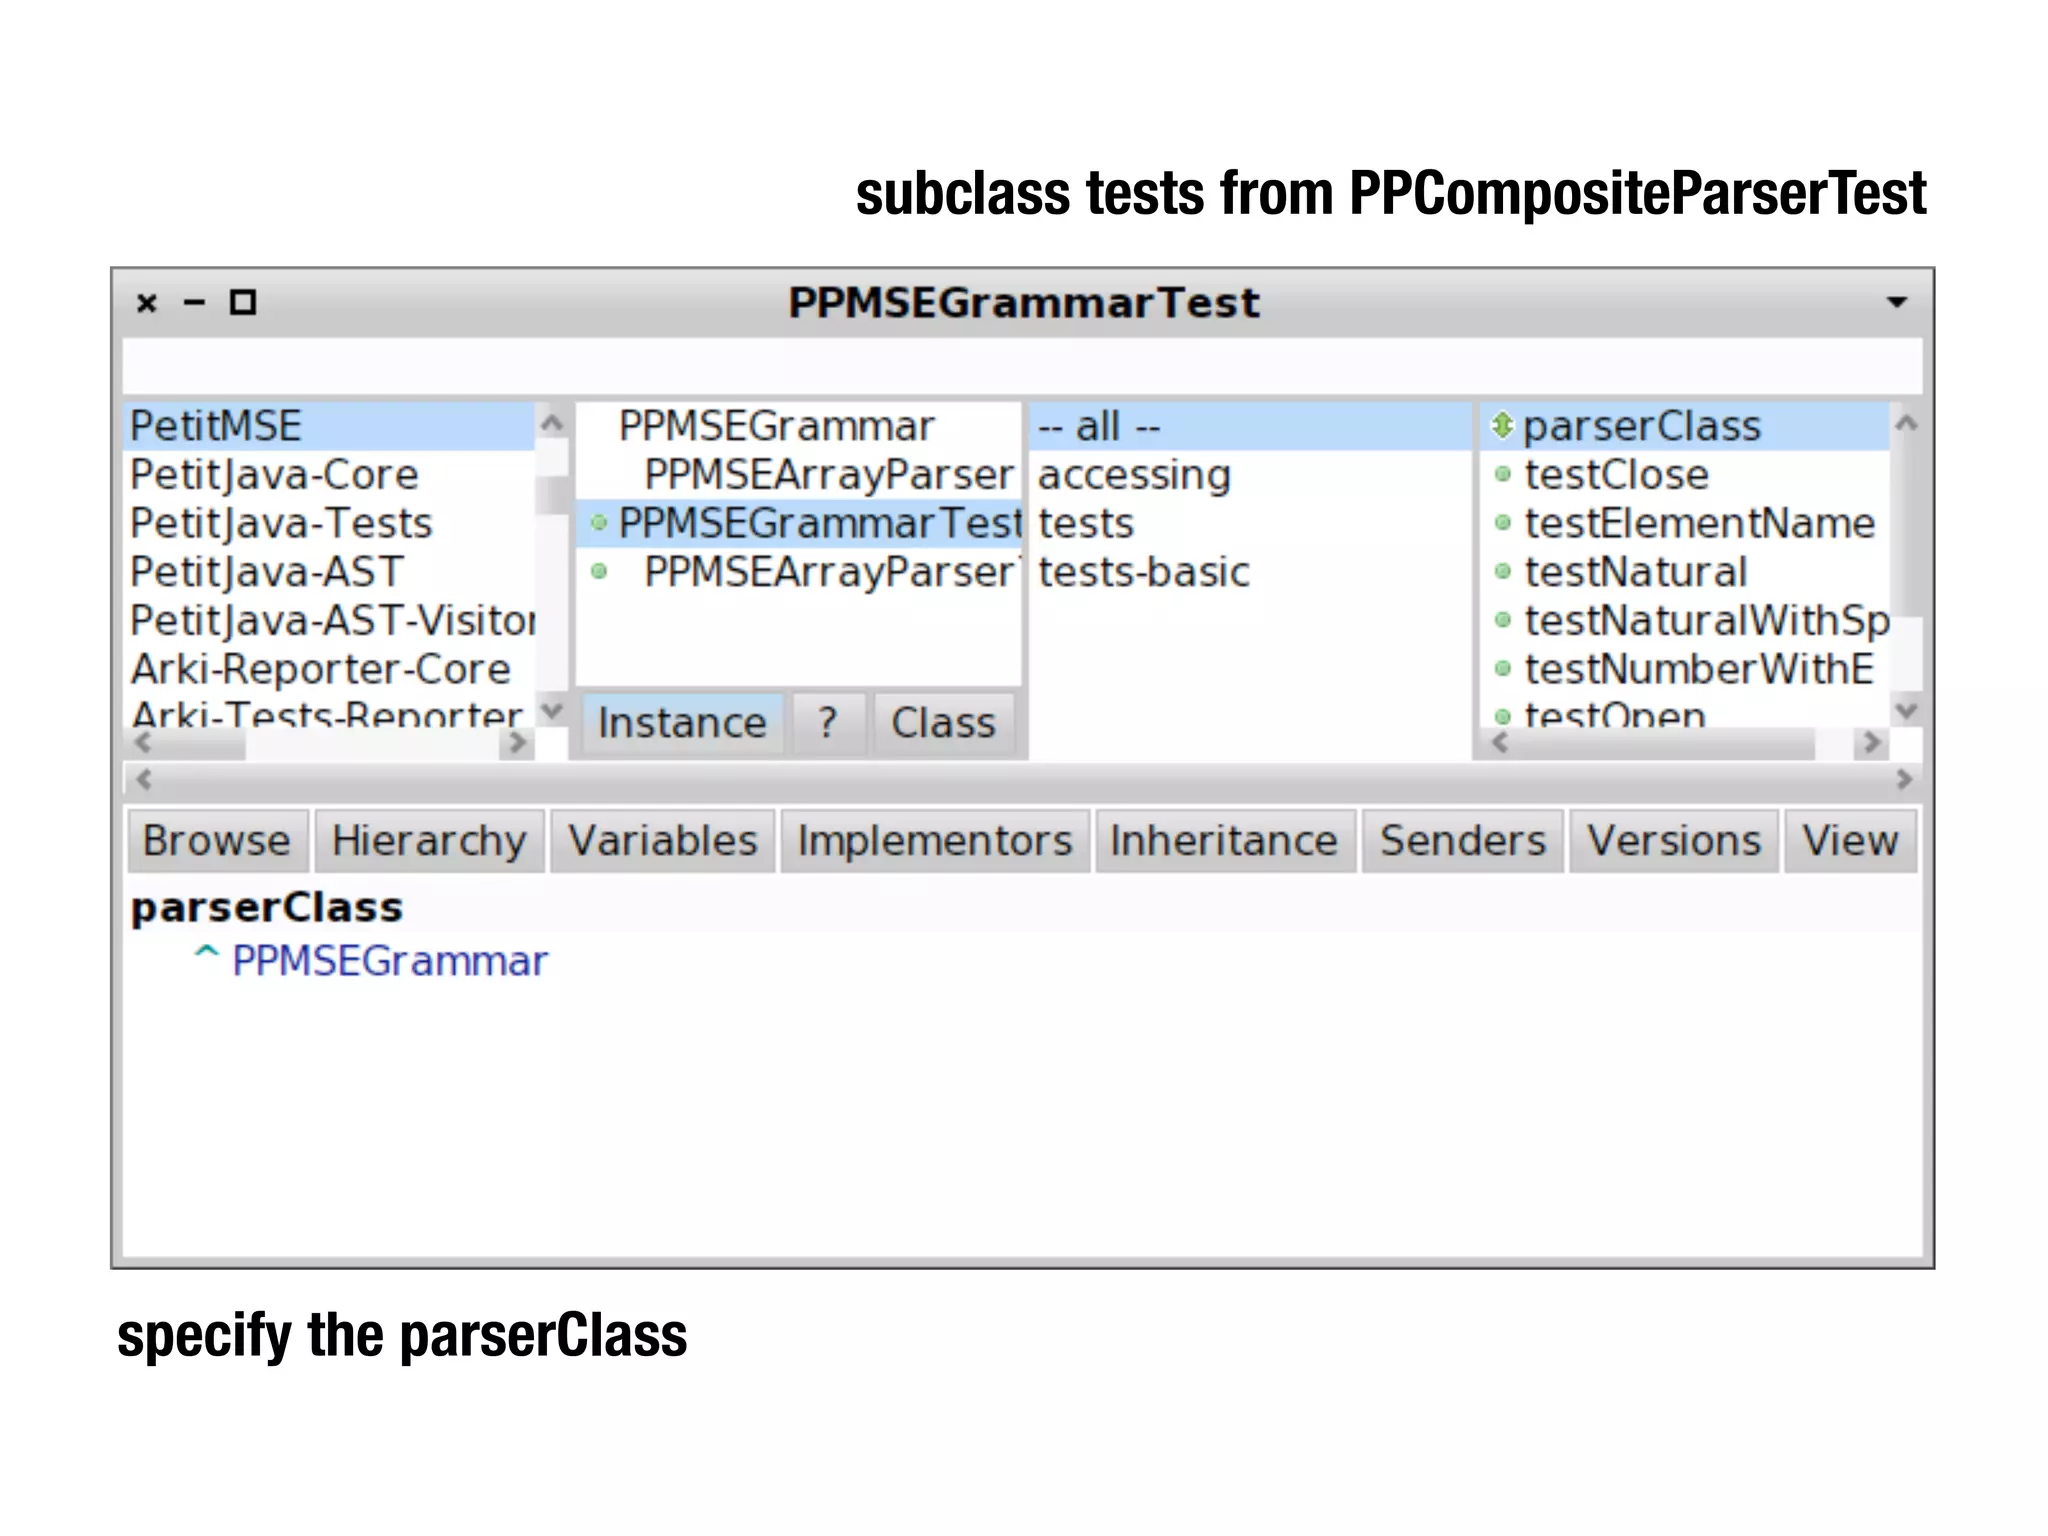Click the green icon beside testClose
This screenshot has height=1536, width=2048.
click(1502, 475)
